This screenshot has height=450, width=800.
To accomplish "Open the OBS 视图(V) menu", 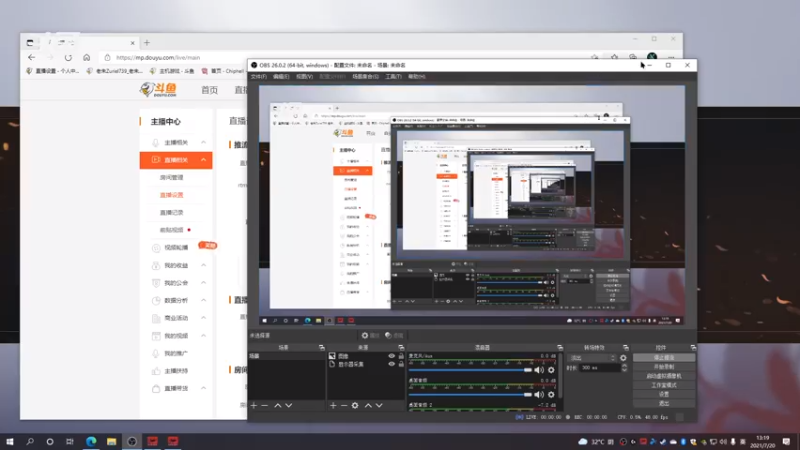I will coord(304,77).
